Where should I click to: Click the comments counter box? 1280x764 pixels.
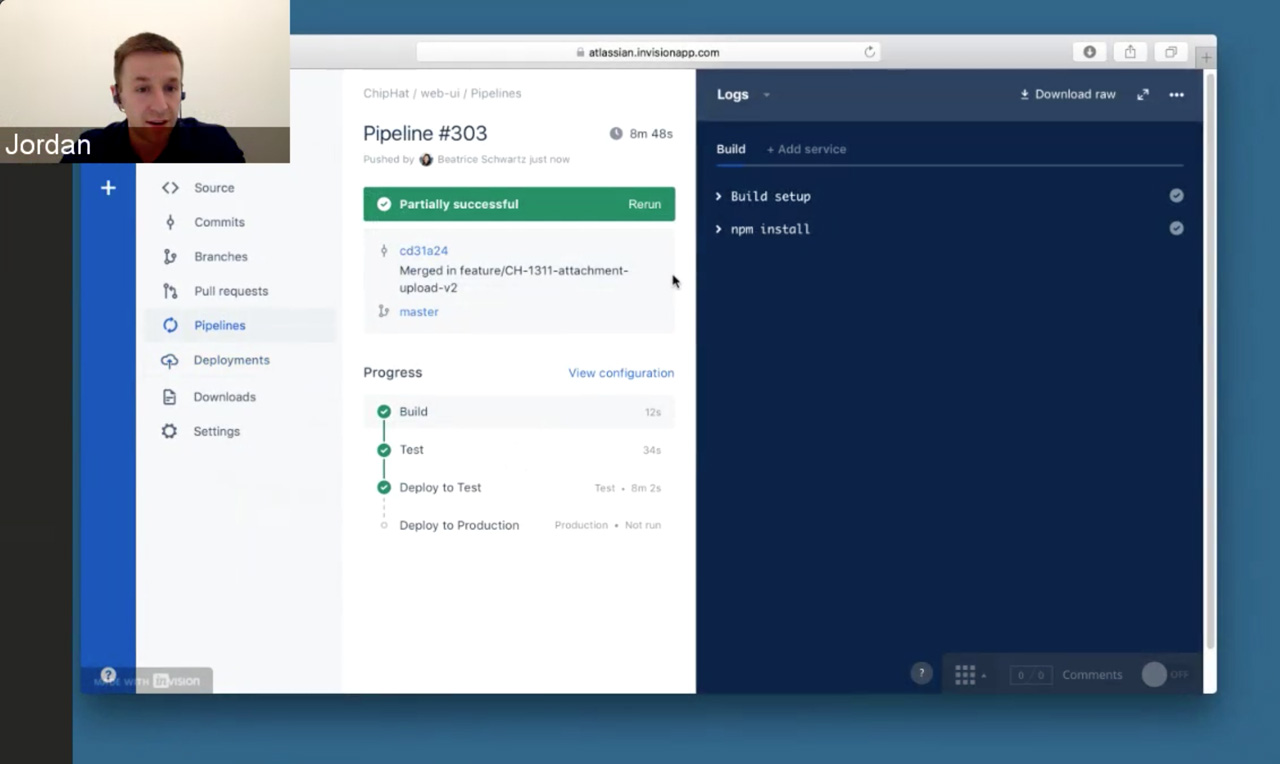(x=1030, y=675)
